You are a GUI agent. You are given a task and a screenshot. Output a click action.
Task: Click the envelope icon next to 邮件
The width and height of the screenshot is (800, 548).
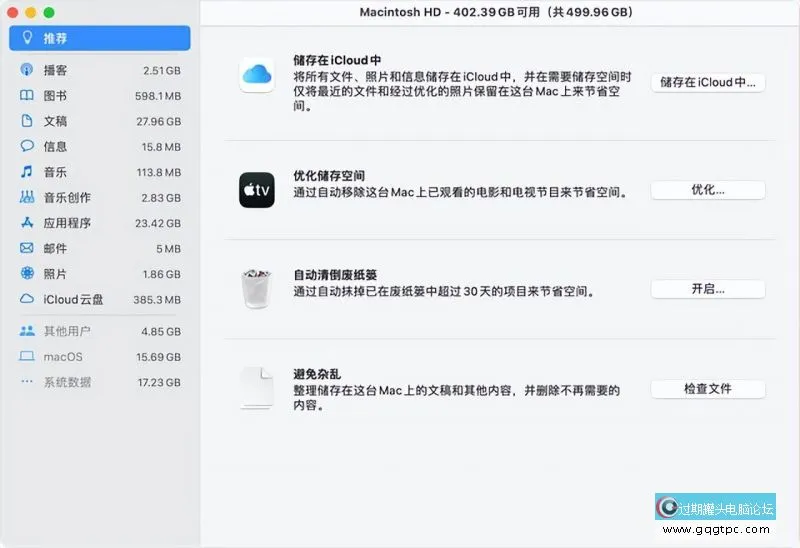[x=27, y=248]
